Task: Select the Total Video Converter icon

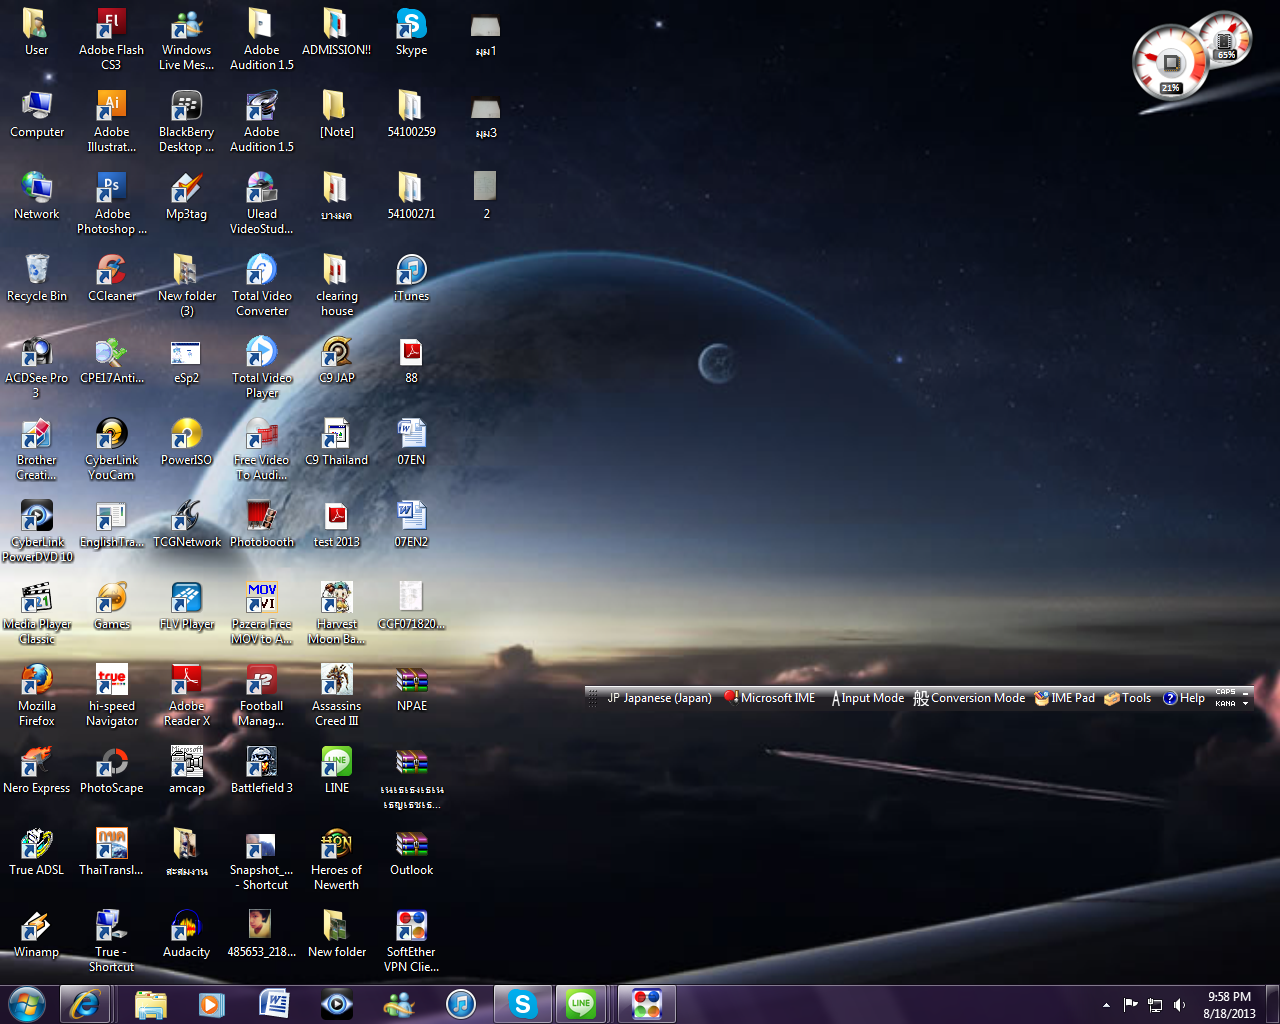Action: pyautogui.click(x=261, y=285)
